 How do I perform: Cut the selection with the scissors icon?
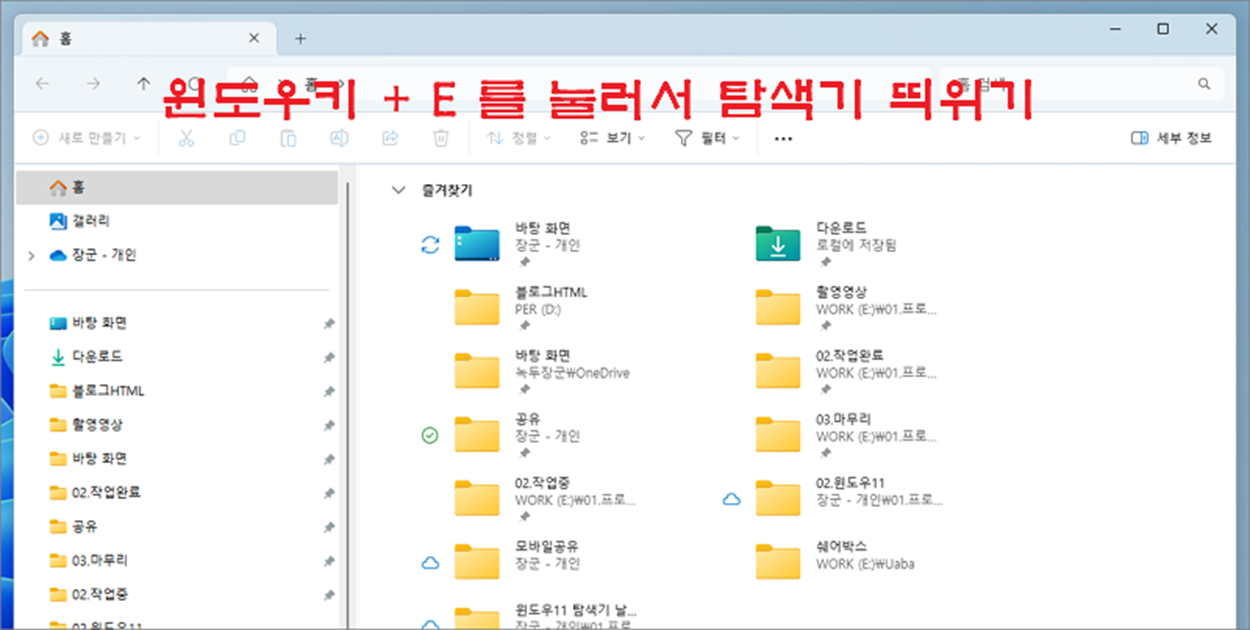pos(186,138)
